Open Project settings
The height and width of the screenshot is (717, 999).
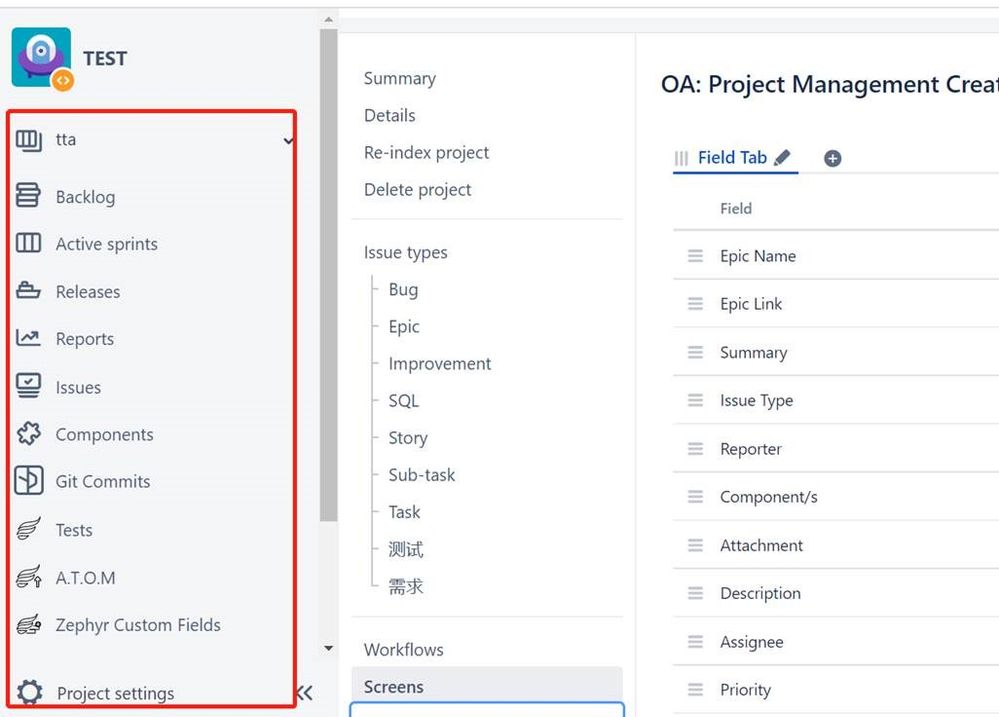[x=115, y=693]
